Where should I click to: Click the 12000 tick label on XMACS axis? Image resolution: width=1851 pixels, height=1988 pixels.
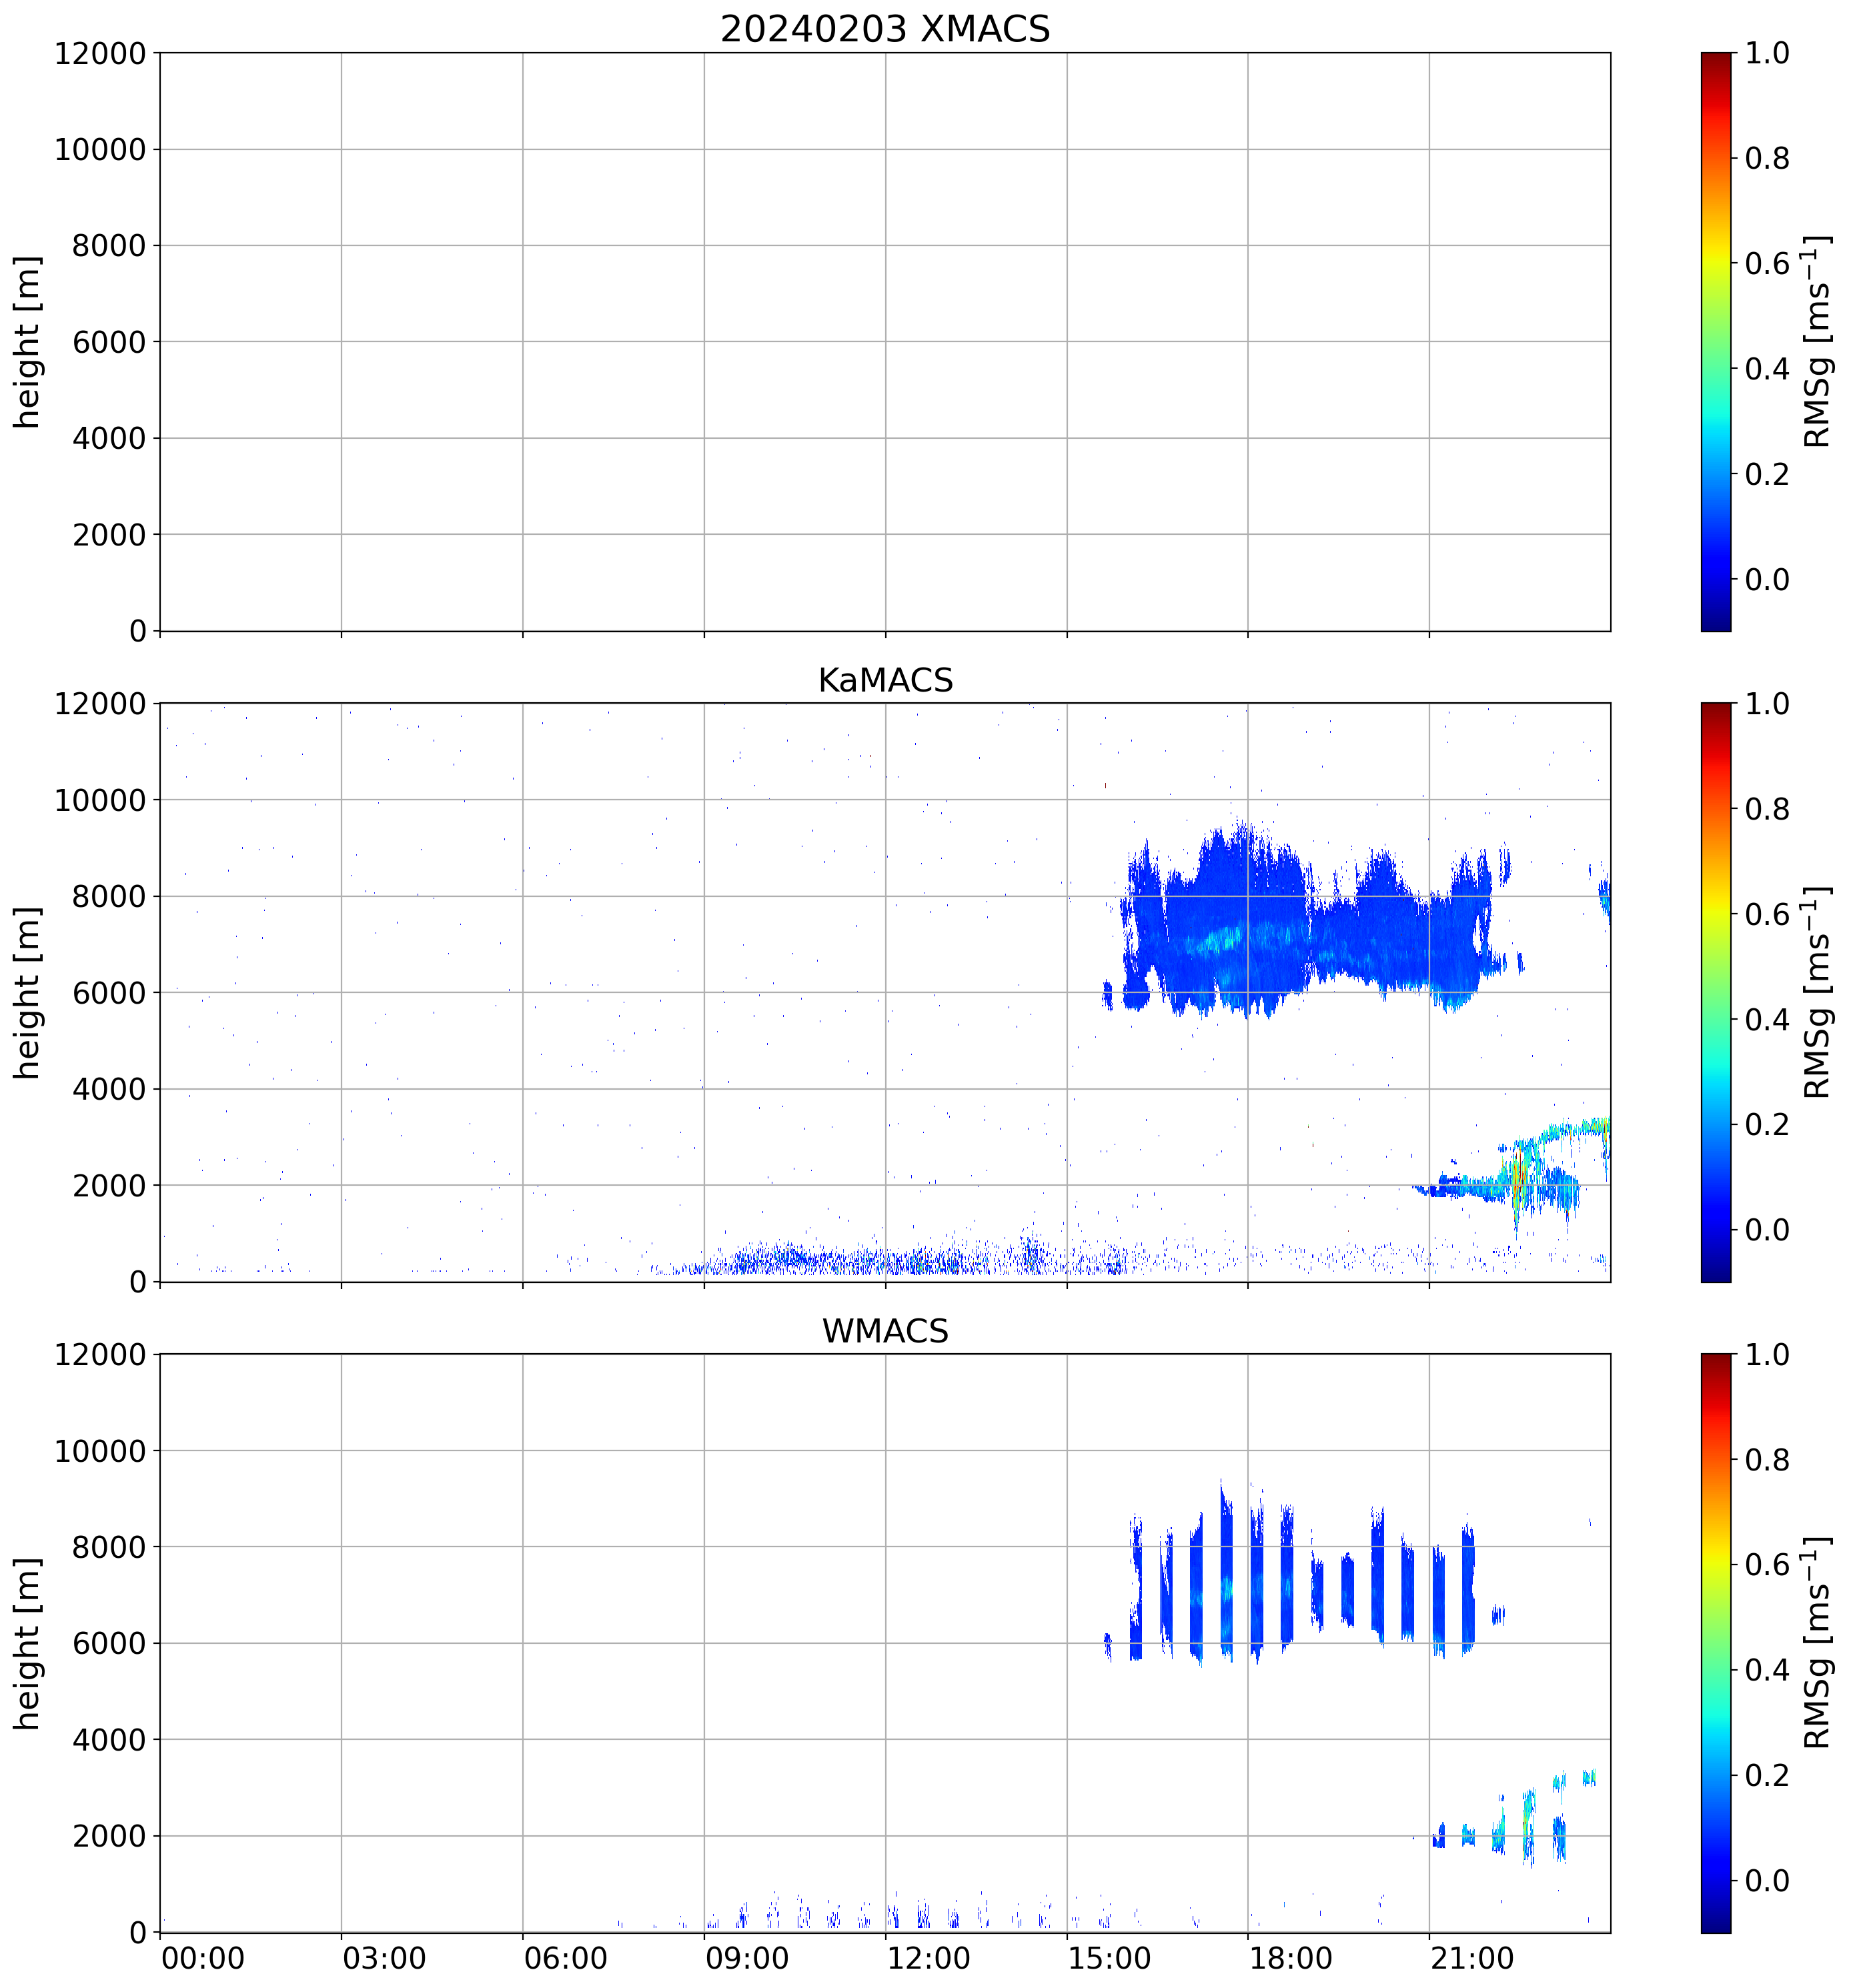[x=100, y=53]
